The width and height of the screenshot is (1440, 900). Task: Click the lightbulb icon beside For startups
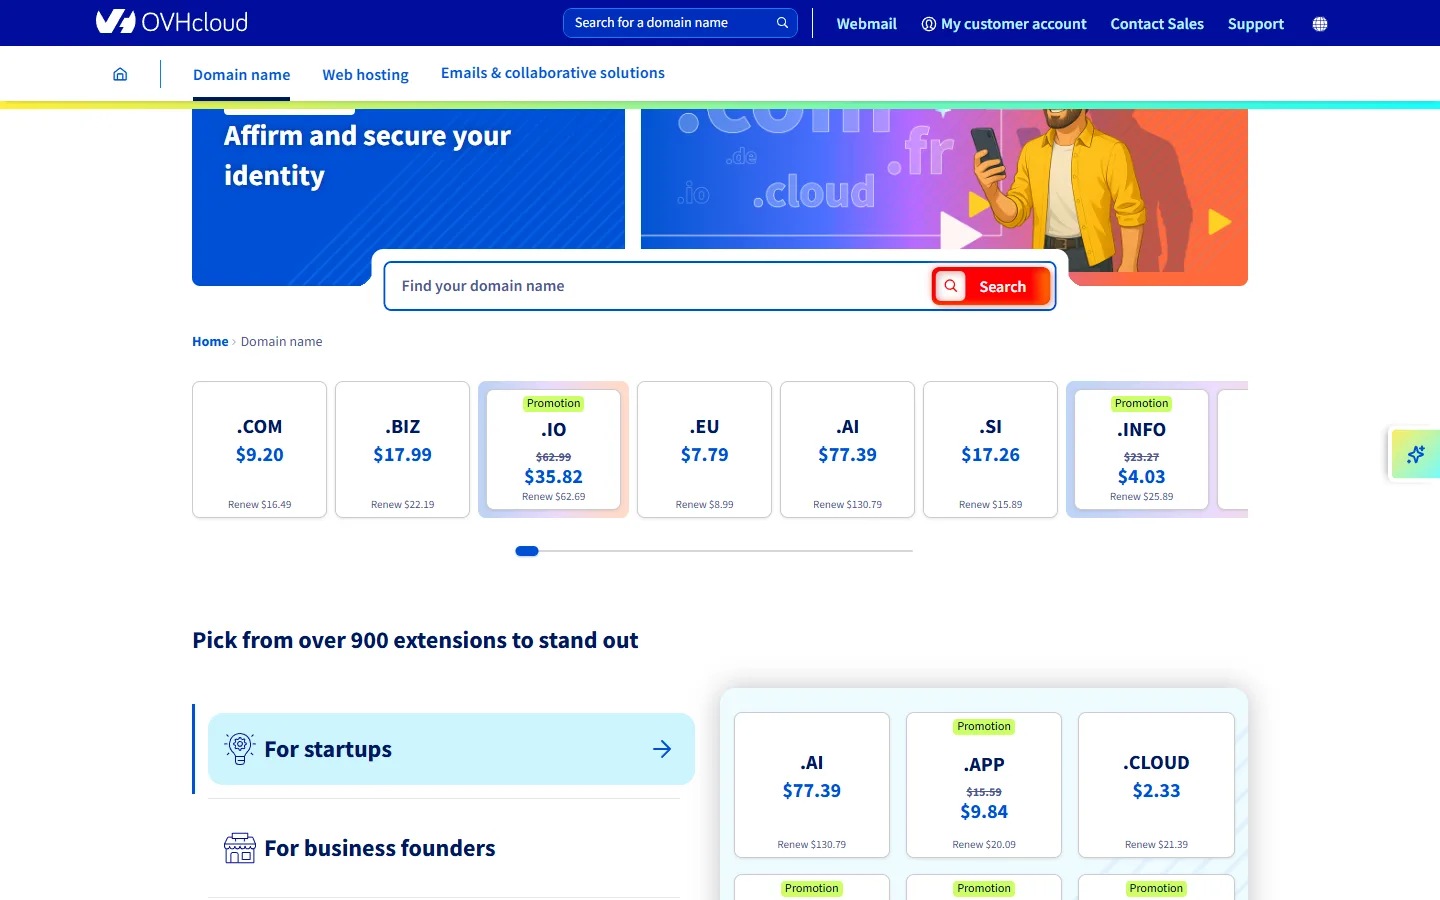tap(240, 749)
